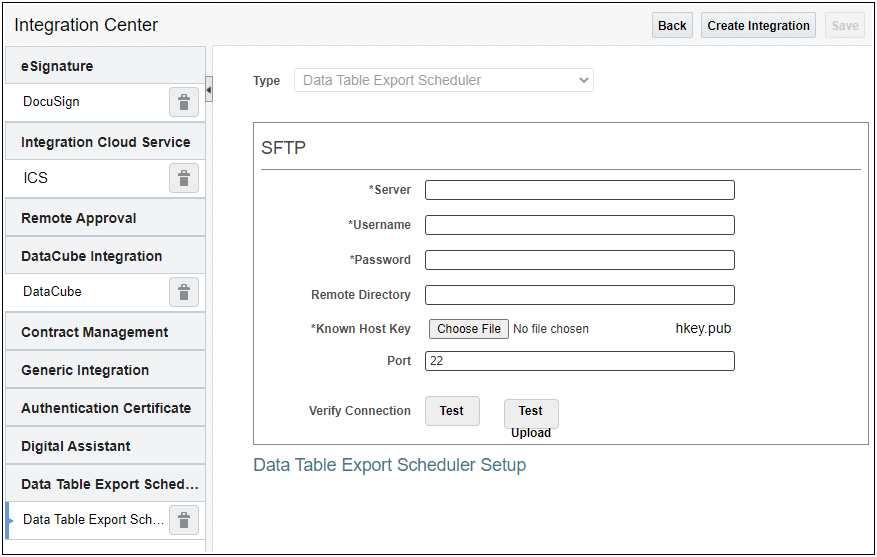This screenshot has height=557, width=877.
Task: Delete the DocuSign integration
Action: (184, 102)
